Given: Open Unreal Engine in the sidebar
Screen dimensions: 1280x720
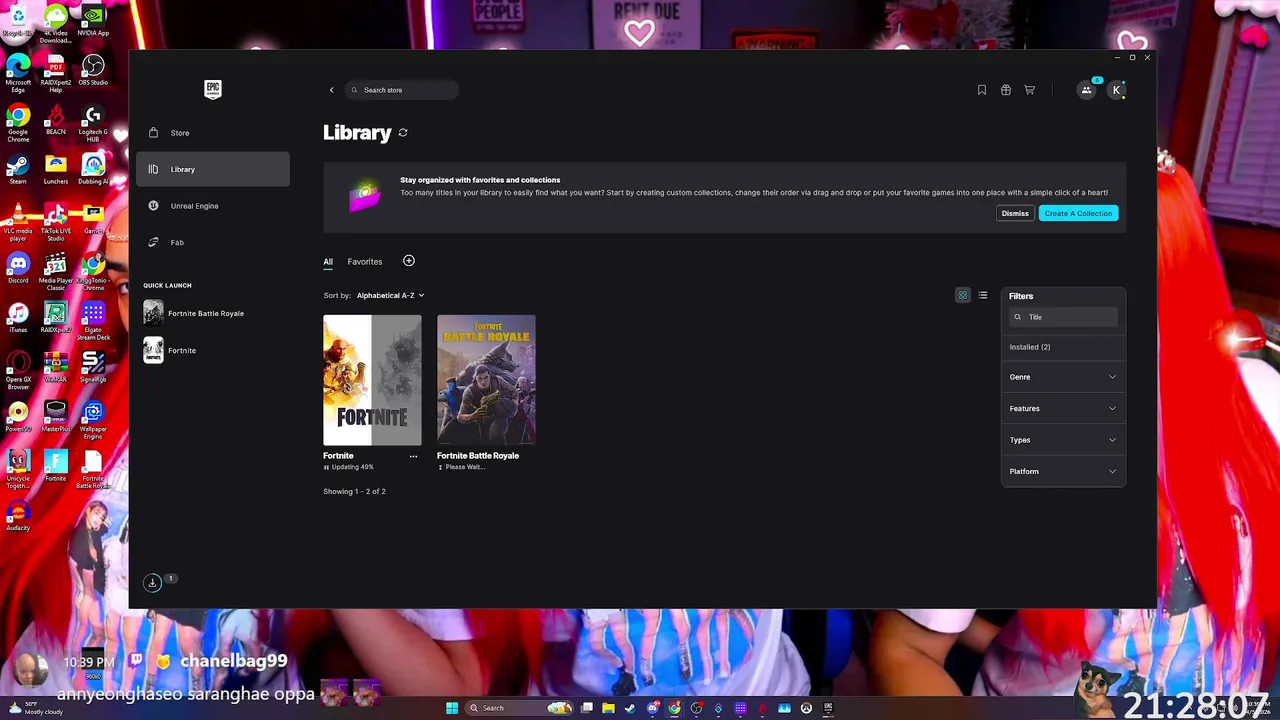Looking at the screenshot, I should (213, 206).
